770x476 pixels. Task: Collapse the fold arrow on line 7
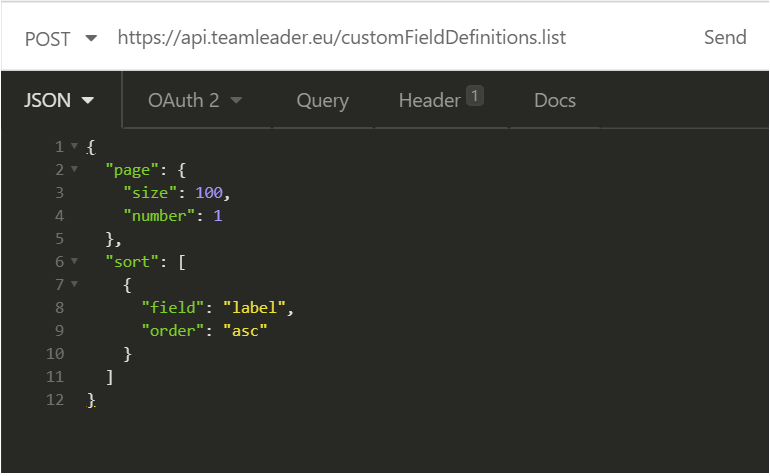(x=74, y=284)
